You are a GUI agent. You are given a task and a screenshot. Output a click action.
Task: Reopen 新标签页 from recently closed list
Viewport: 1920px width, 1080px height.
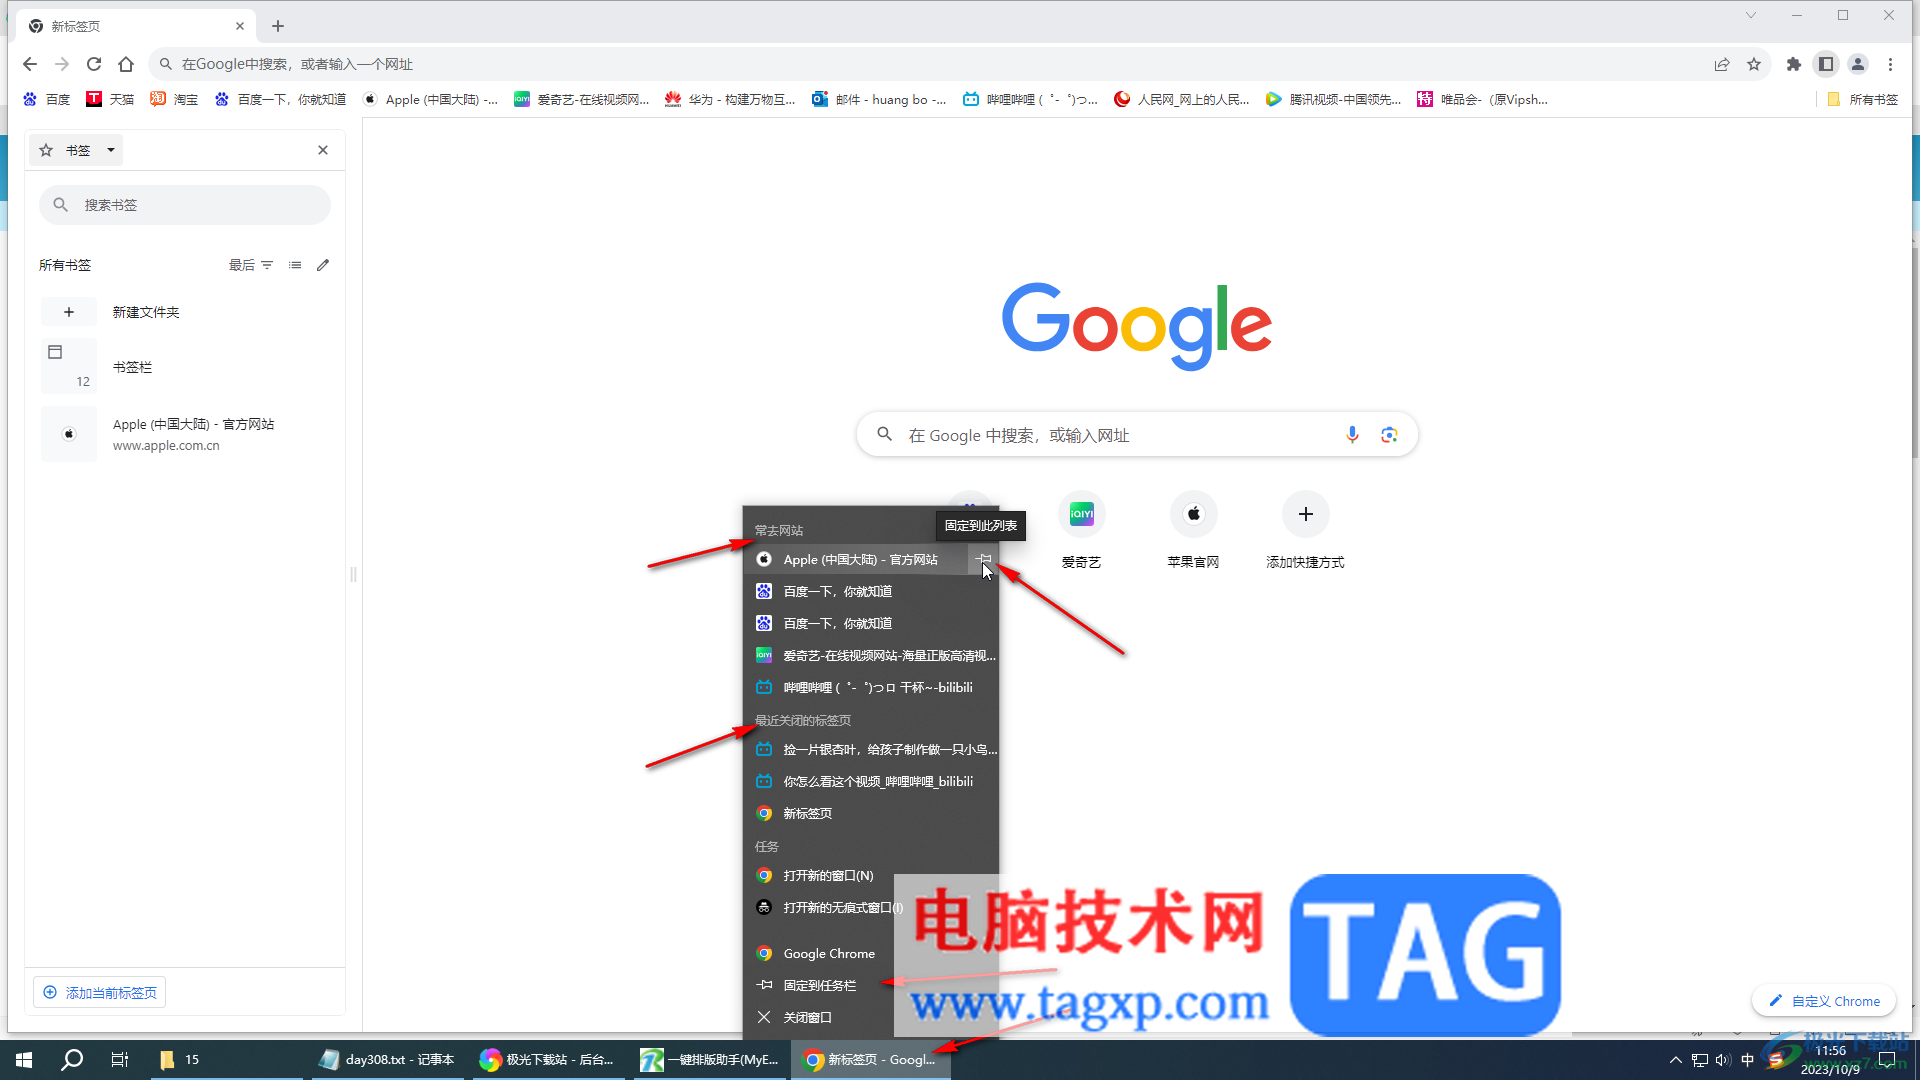[x=871, y=814]
